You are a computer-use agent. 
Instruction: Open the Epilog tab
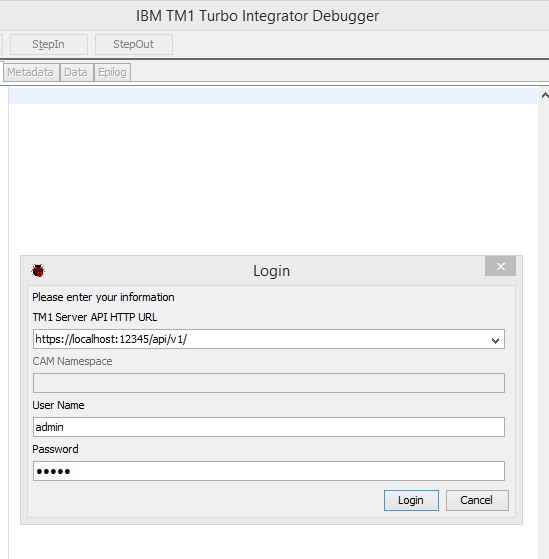pos(112,72)
